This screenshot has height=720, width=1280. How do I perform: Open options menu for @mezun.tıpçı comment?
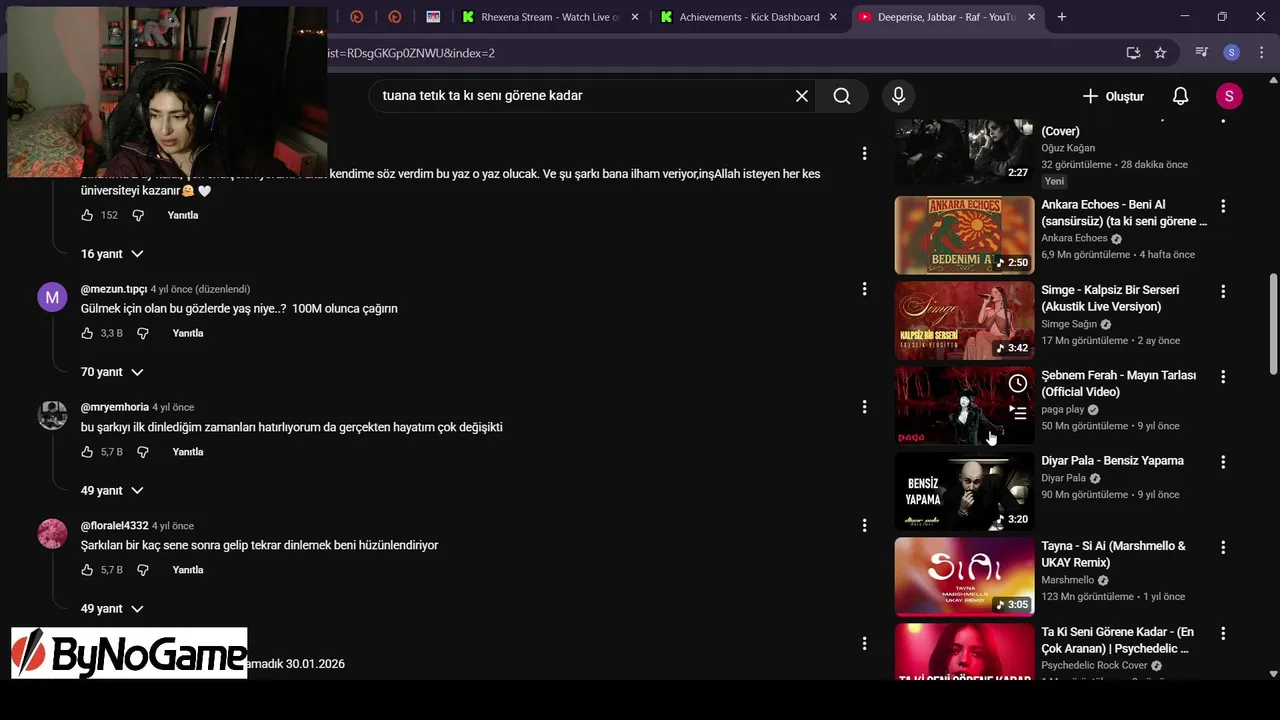click(x=864, y=289)
